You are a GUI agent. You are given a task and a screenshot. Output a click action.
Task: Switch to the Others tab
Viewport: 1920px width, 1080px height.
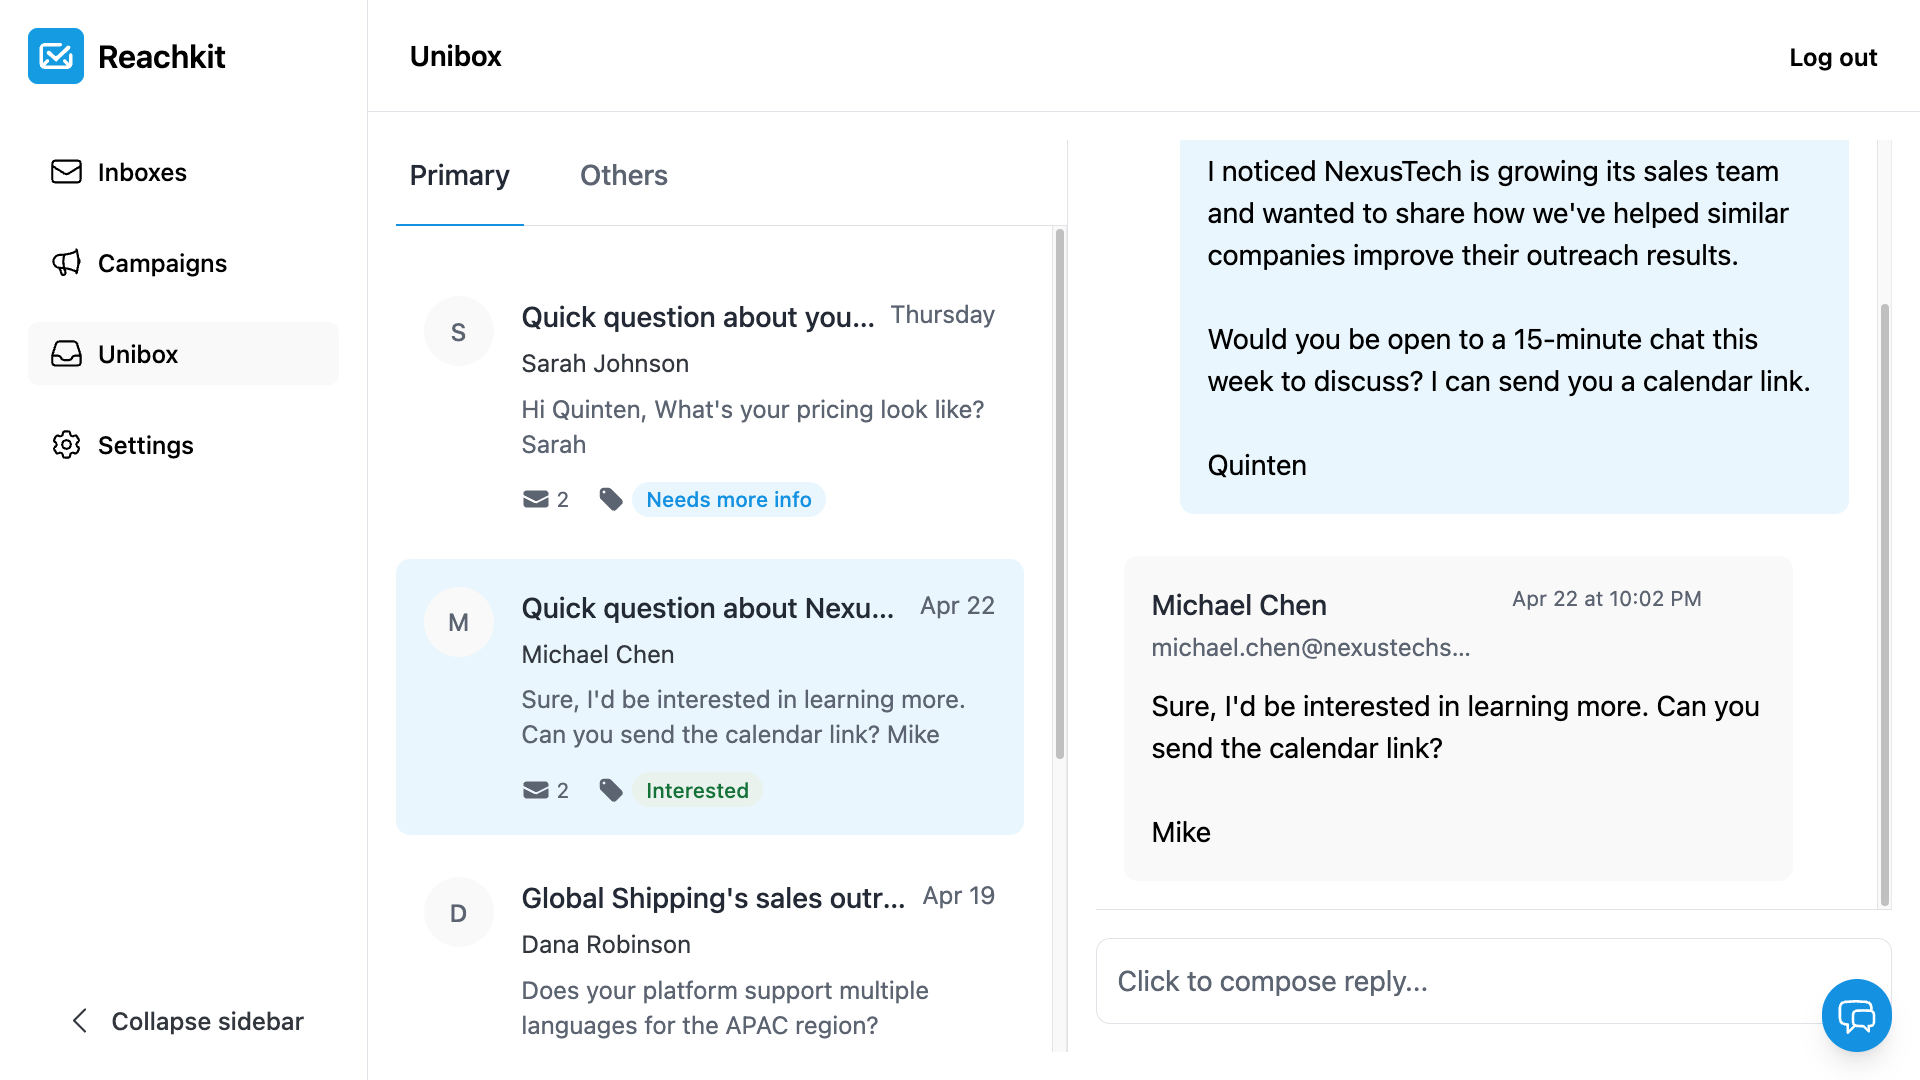click(623, 176)
